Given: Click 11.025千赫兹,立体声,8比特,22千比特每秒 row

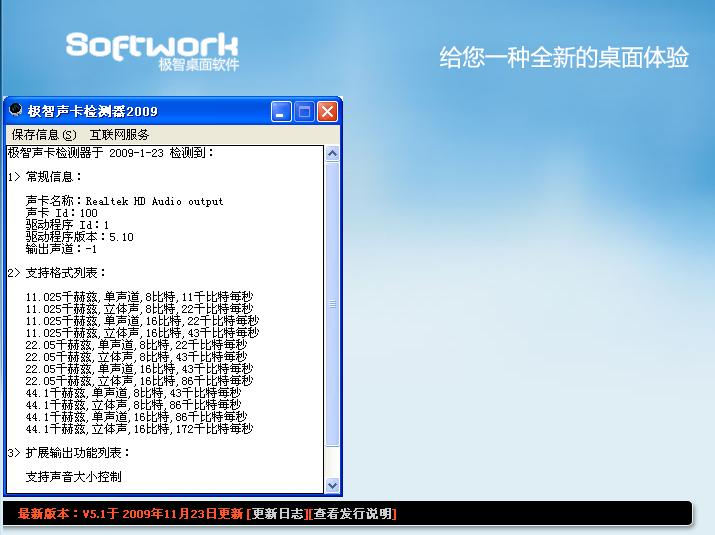Looking at the screenshot, I should point(139,309).
